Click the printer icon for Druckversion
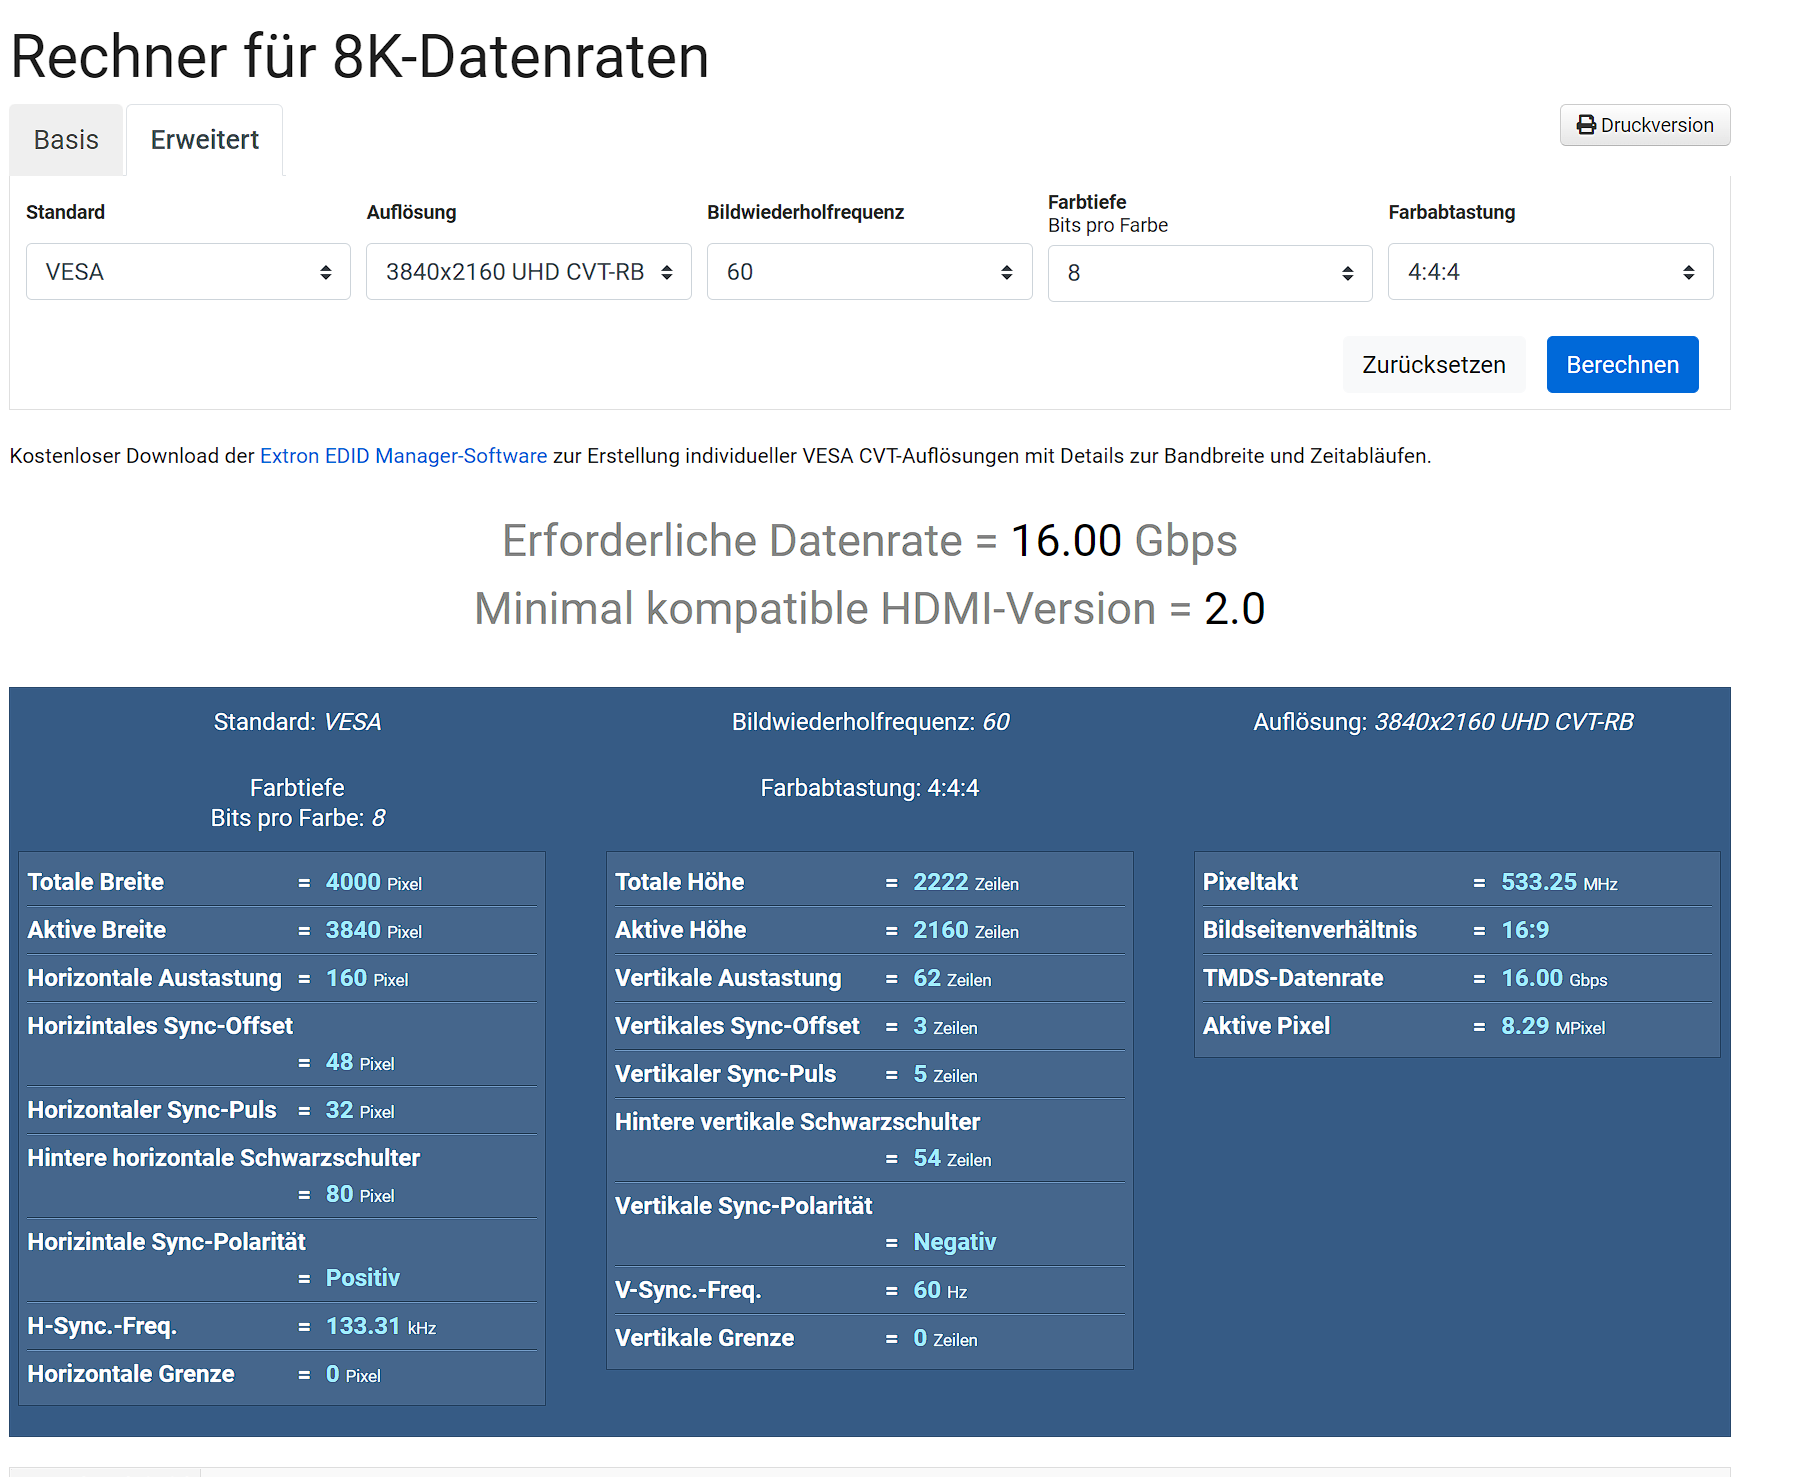 (1586, 125)
